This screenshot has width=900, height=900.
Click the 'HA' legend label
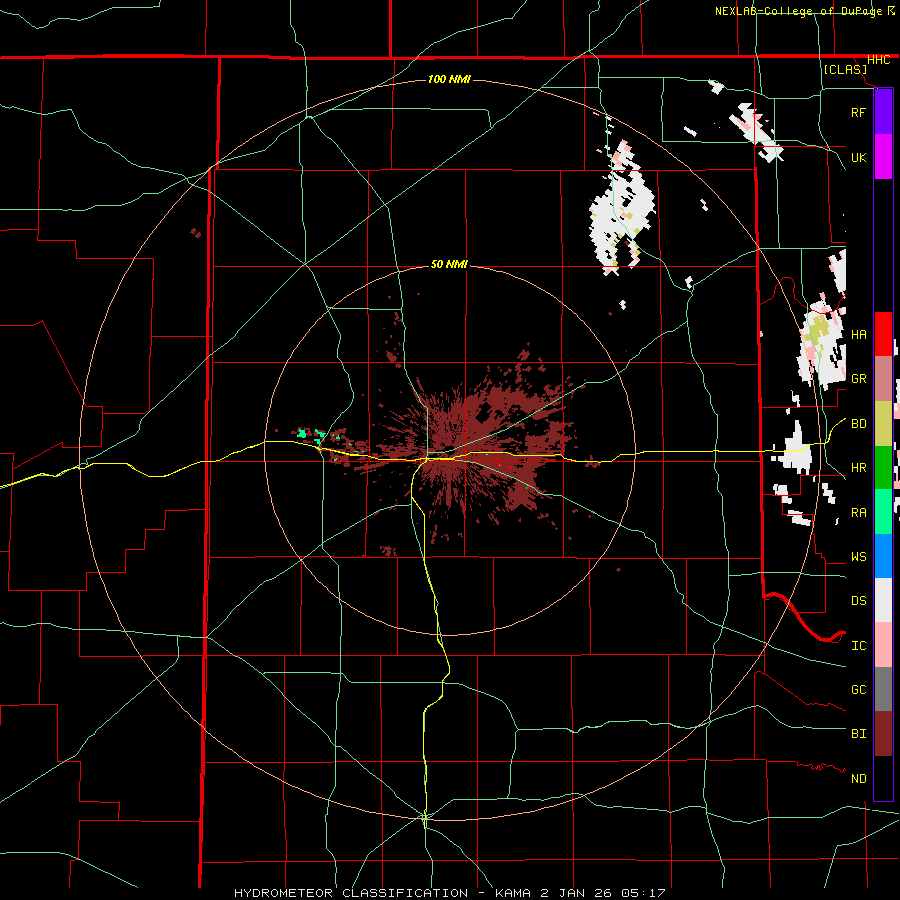[x=858, y=334]
